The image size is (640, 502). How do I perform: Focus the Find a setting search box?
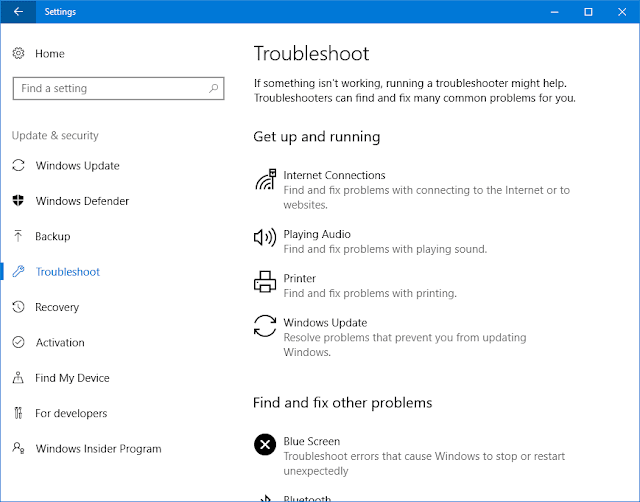[x=118, y=88]
